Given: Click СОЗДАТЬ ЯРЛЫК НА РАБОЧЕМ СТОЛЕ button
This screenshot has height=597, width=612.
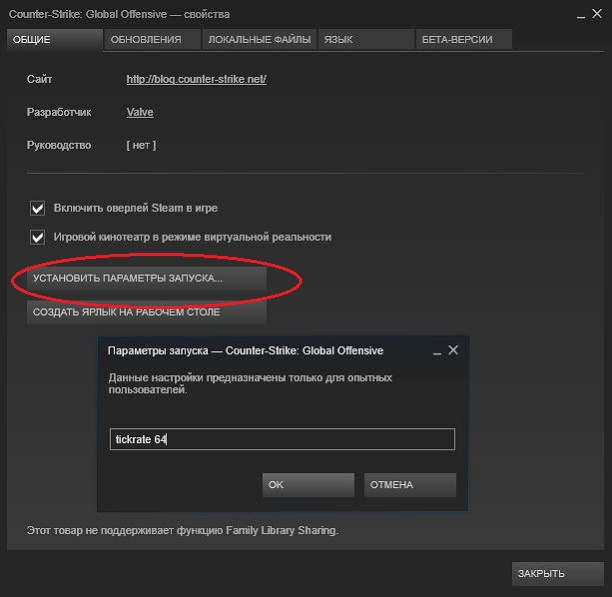Looking at the screenshot, I should click(147, 312).
